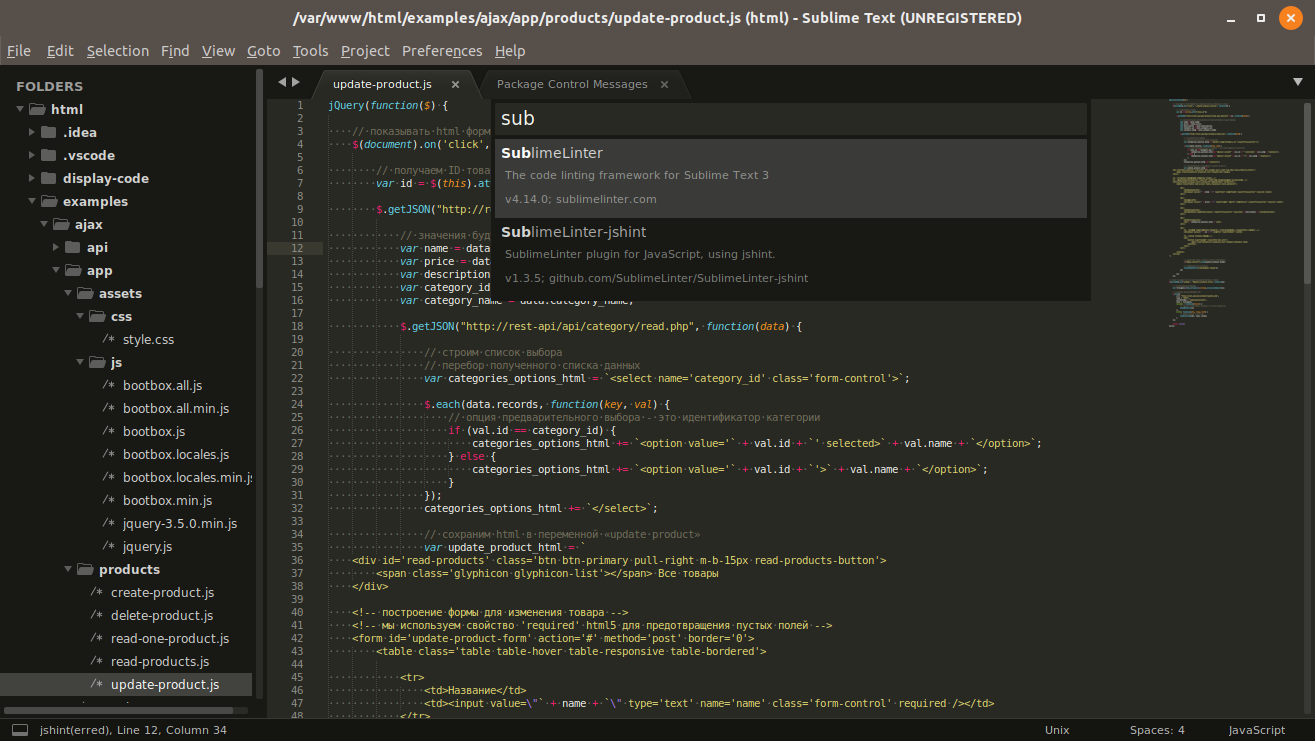Change line endings Unix in status bar
Image resolution: width=1315 pixels, height=741 pixels.
1057,730
